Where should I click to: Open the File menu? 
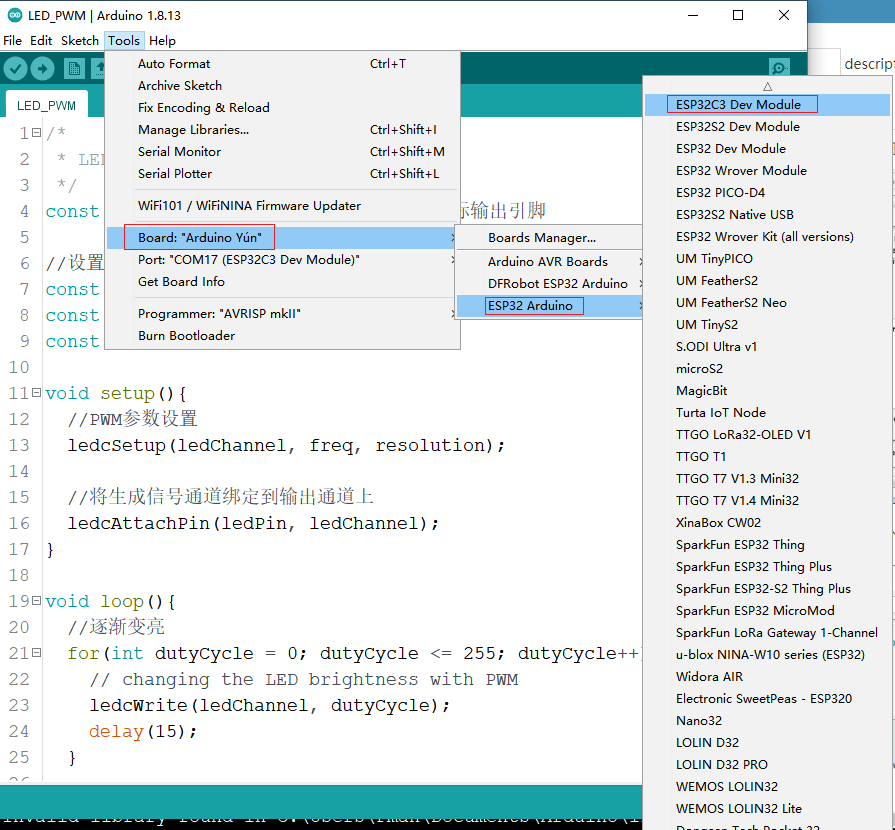tap(13, 41)
